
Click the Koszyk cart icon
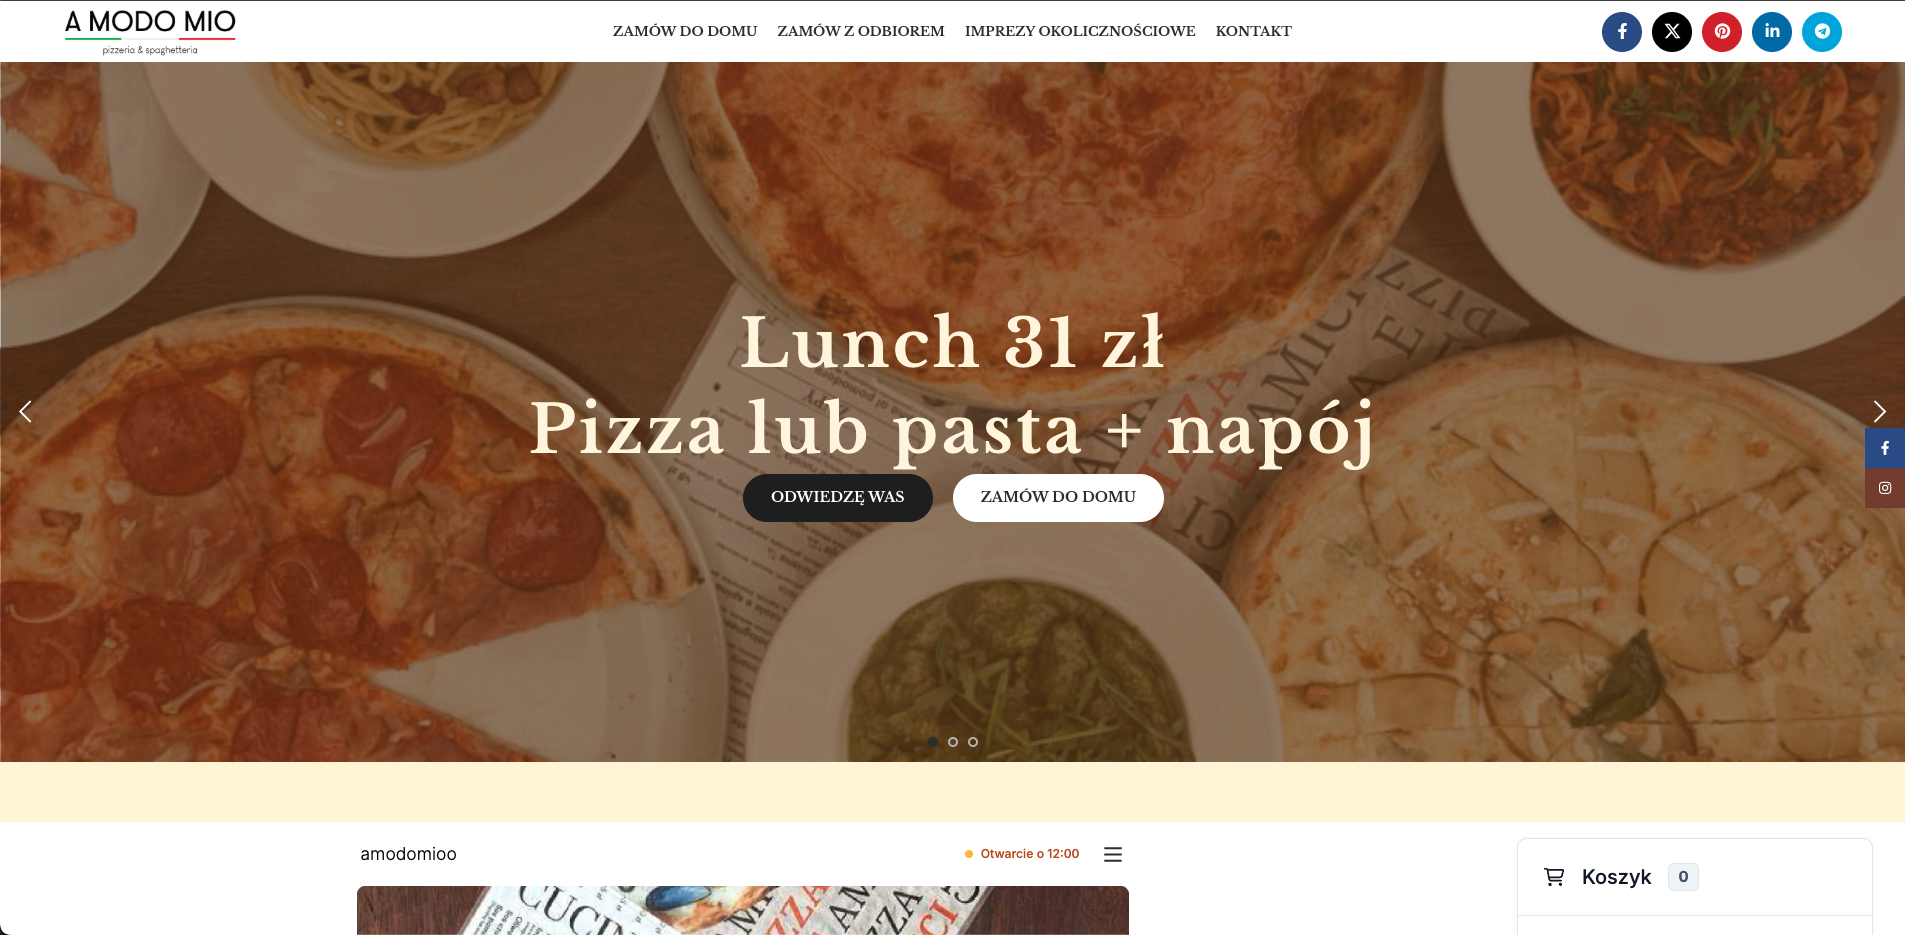coord(1554,877)
